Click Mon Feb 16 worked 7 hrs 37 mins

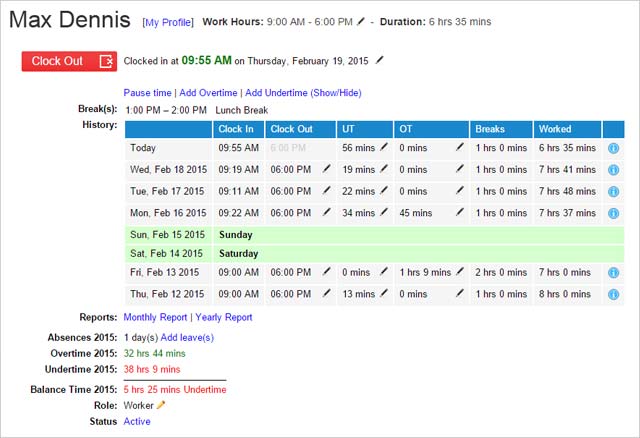(567, 213)
